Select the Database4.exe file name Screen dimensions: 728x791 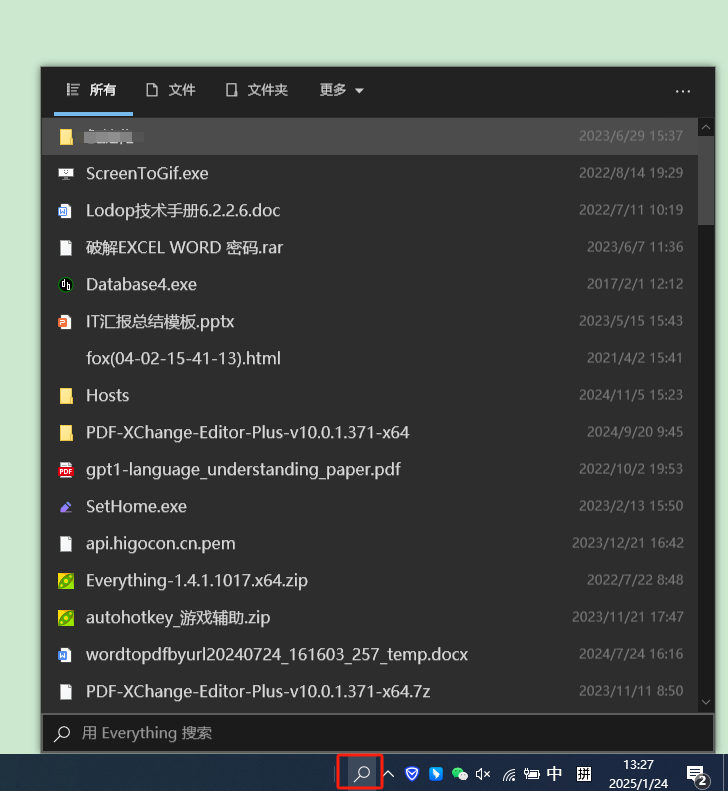tap(141, 285)
